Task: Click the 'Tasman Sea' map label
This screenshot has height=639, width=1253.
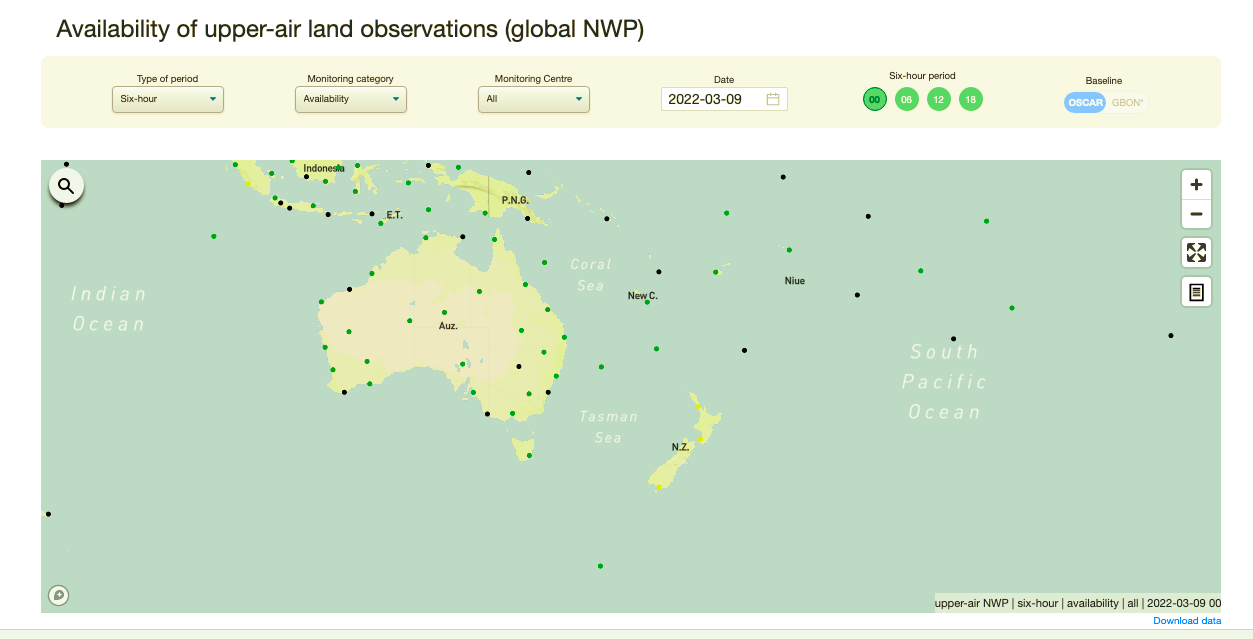Action: (608, 427)
